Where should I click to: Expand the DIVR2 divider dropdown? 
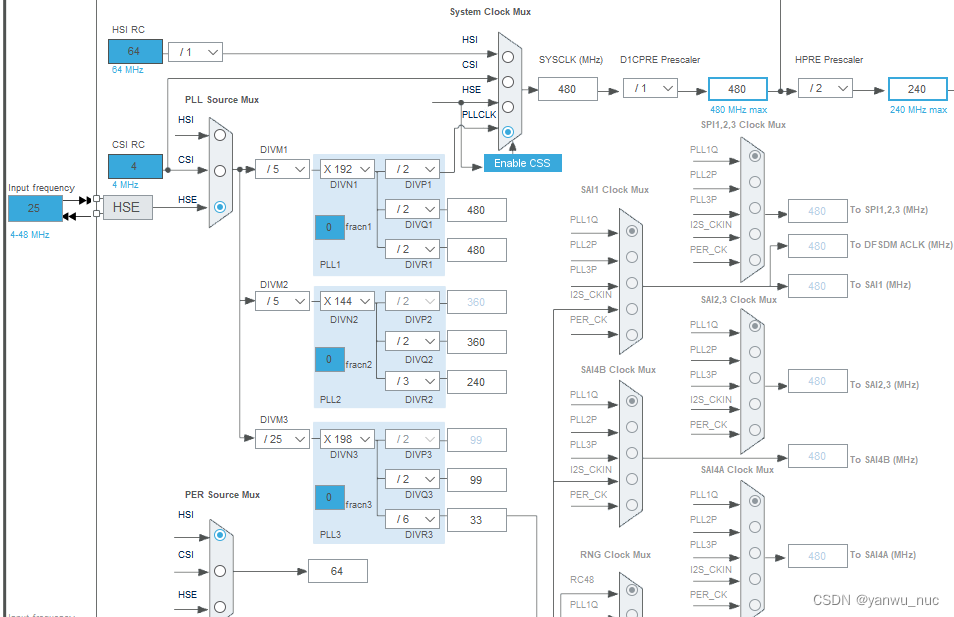click(x=413, y=382)
